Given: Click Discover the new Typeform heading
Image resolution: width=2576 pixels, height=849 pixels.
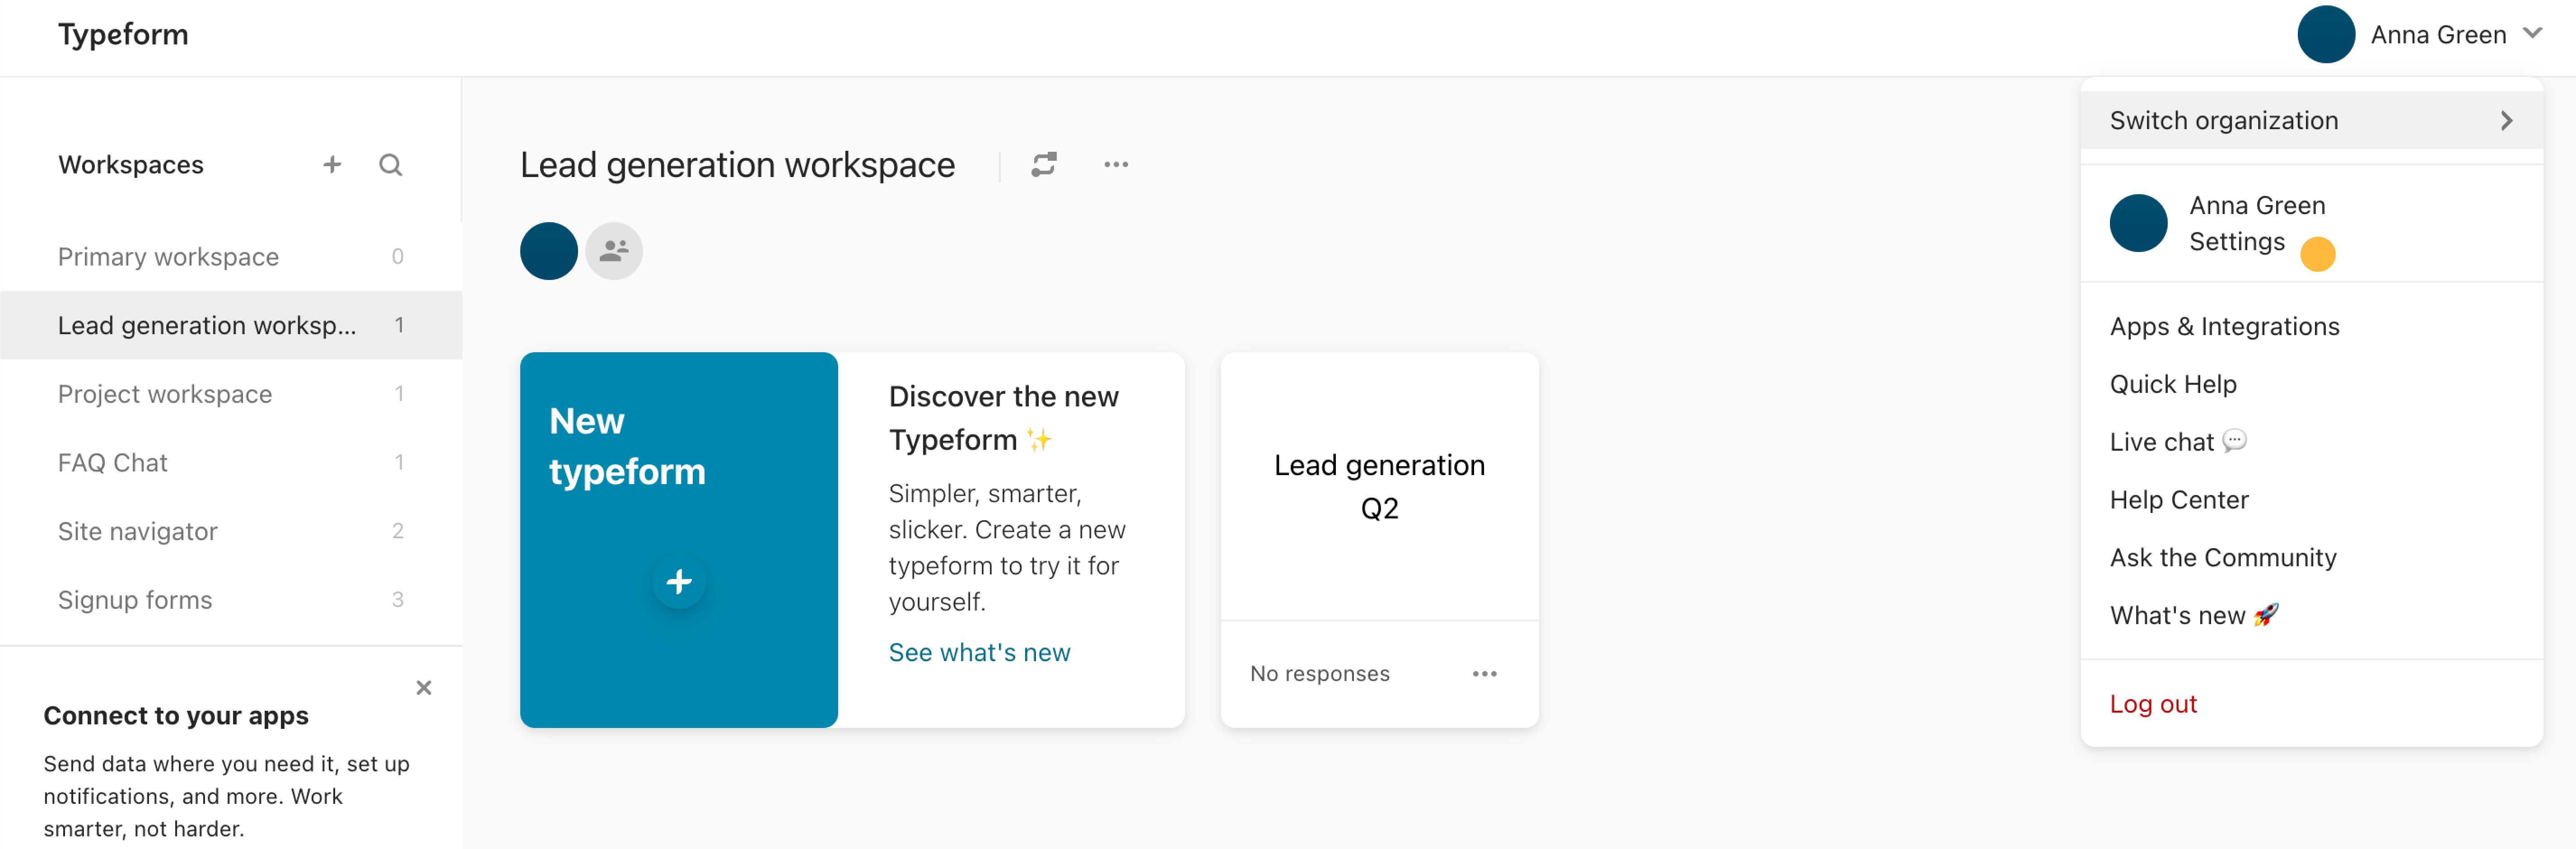Looking at the screenshot, I should pyautogui.click(x=1003, y=418).
